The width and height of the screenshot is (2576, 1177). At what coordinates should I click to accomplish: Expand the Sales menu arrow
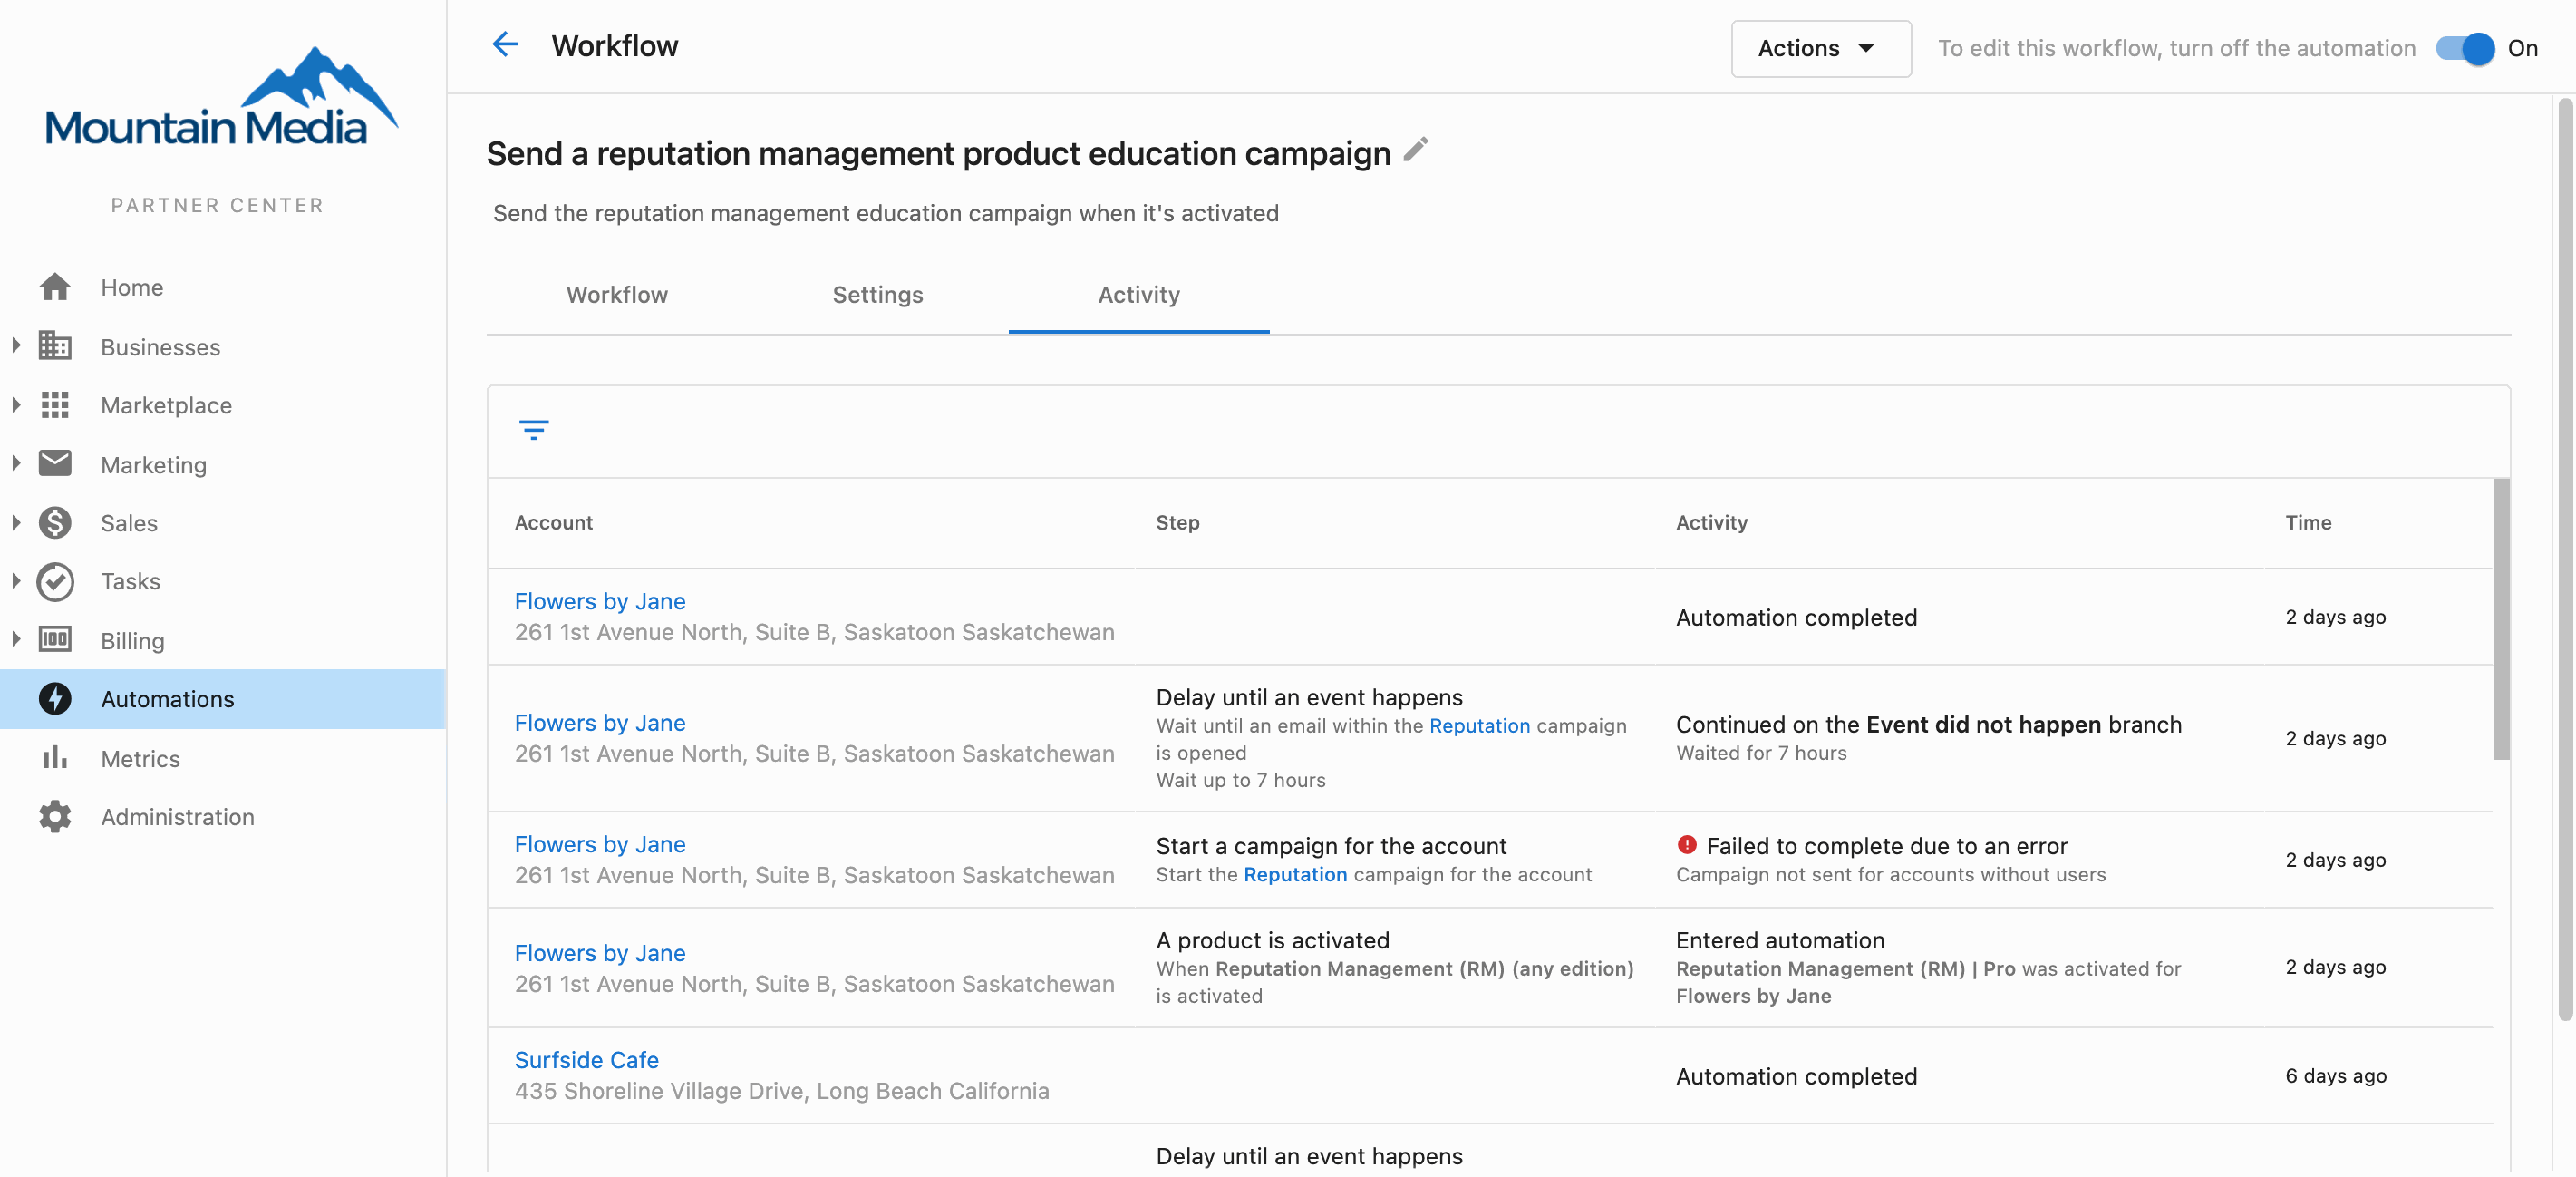(16, 523)
